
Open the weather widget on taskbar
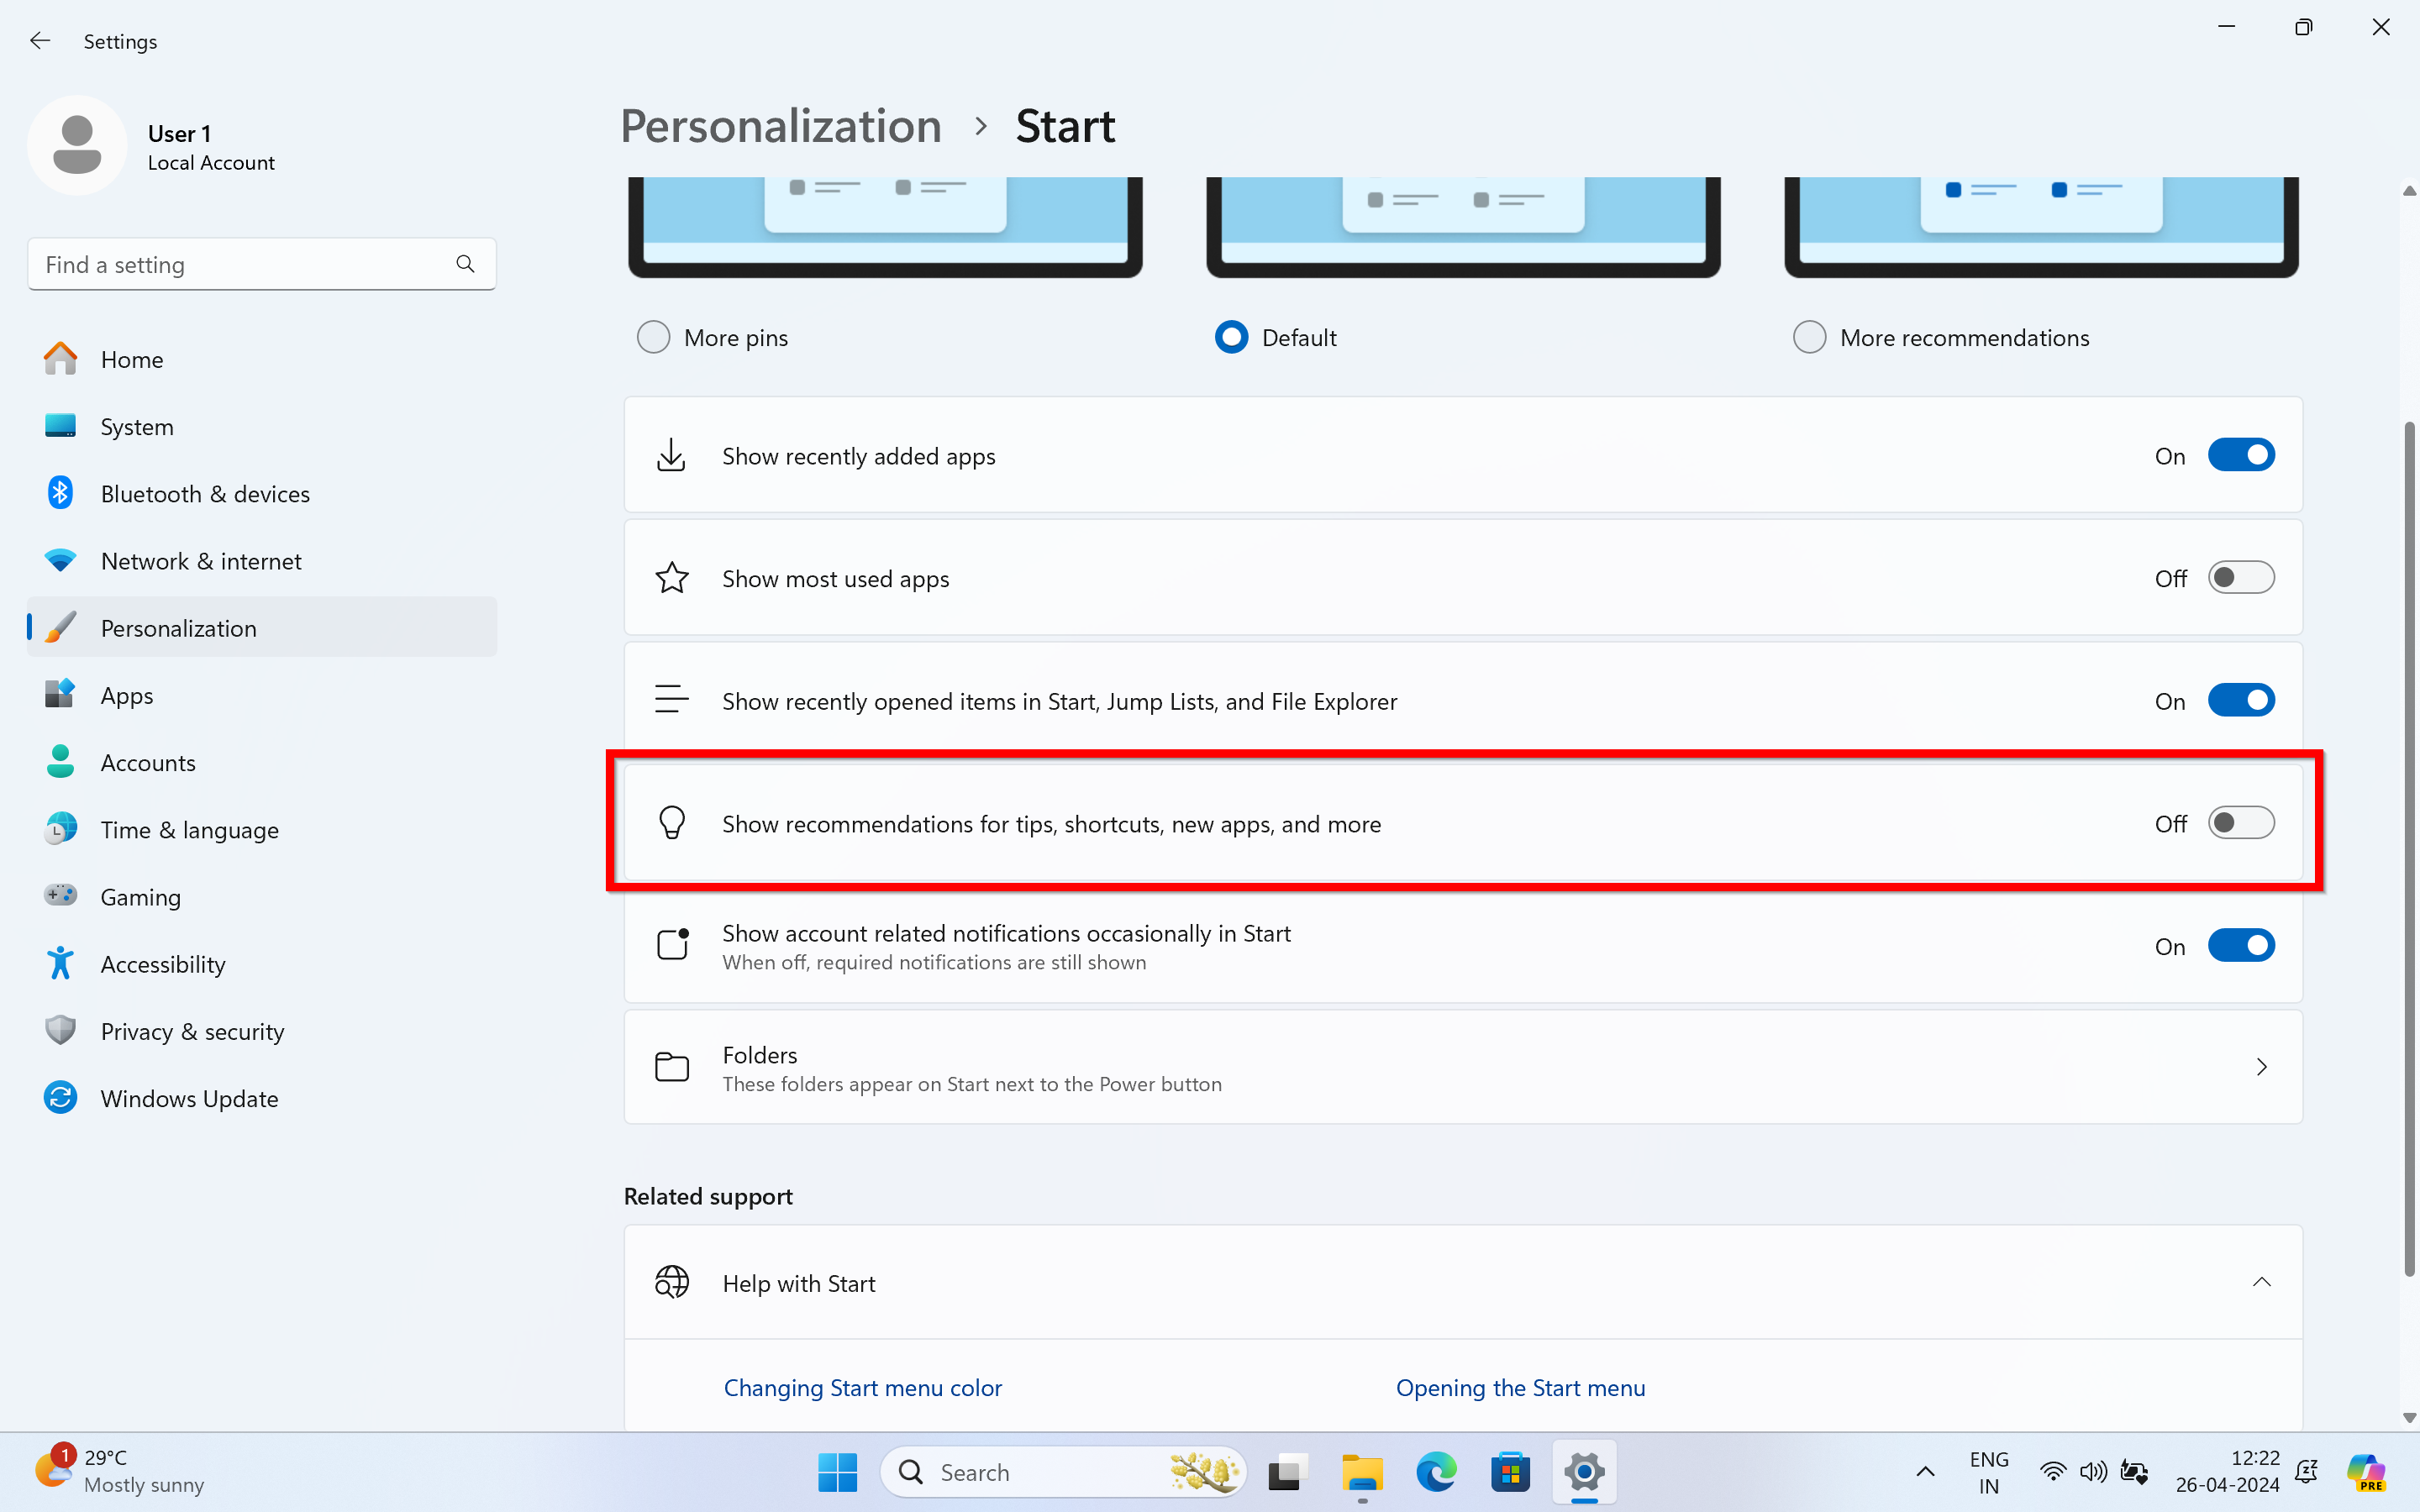pyautogui.click(x=120, y=1471)
